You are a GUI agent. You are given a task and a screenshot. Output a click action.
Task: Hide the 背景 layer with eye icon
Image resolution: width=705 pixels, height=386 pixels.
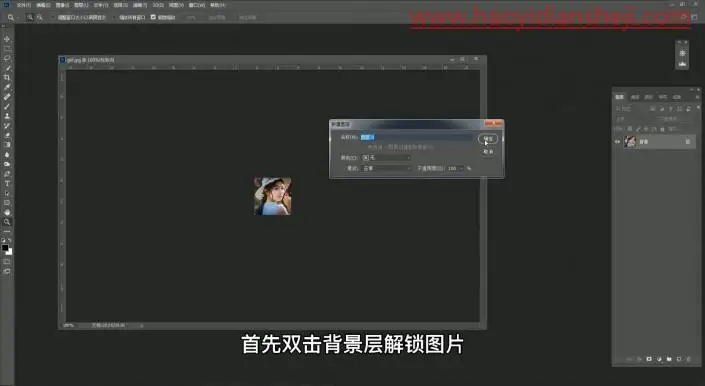617,142
